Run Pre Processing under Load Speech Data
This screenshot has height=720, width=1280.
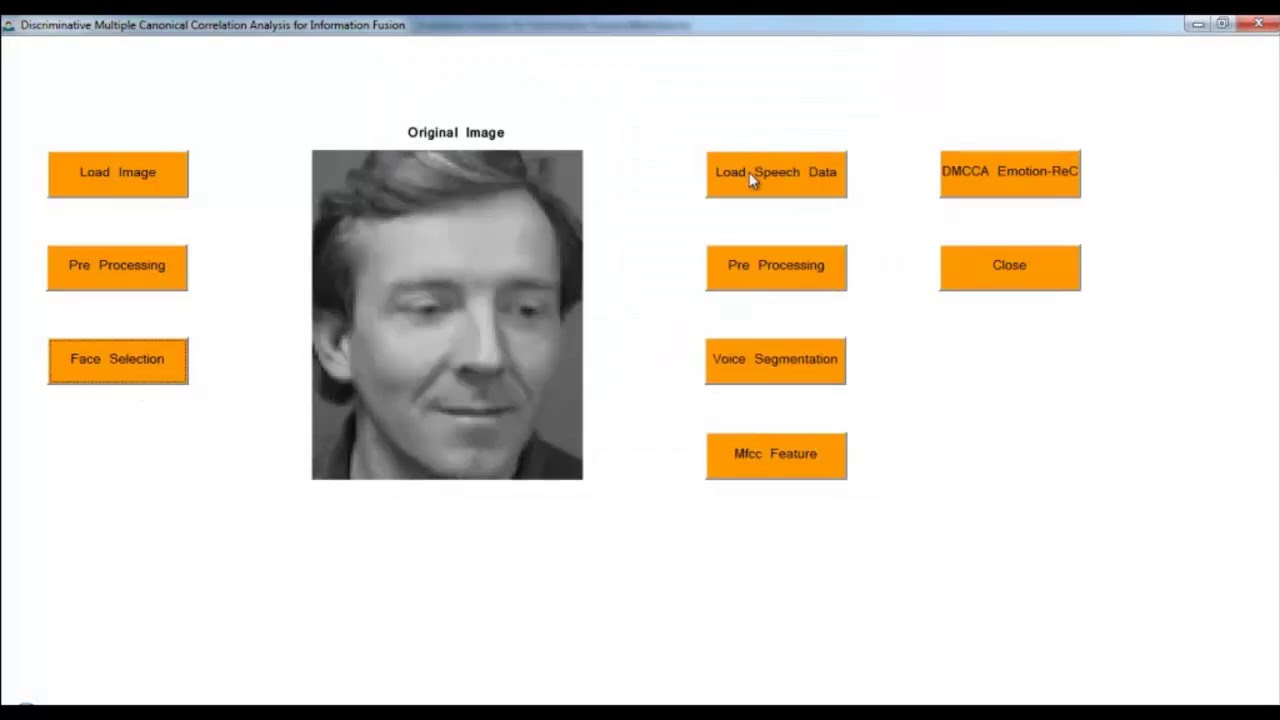(x=776, y=267)
